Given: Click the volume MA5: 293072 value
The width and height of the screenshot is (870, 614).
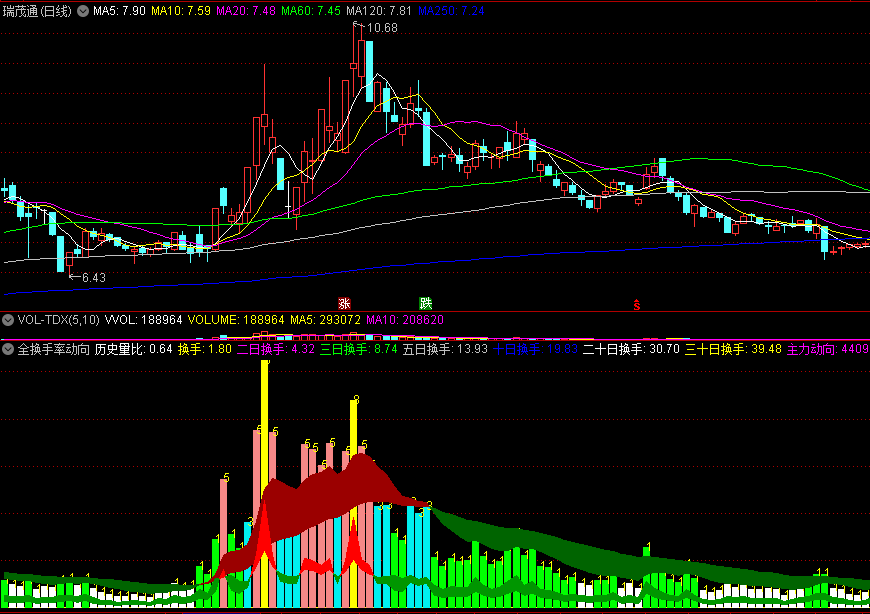Looking at the screenshot, I should point(325,320).
